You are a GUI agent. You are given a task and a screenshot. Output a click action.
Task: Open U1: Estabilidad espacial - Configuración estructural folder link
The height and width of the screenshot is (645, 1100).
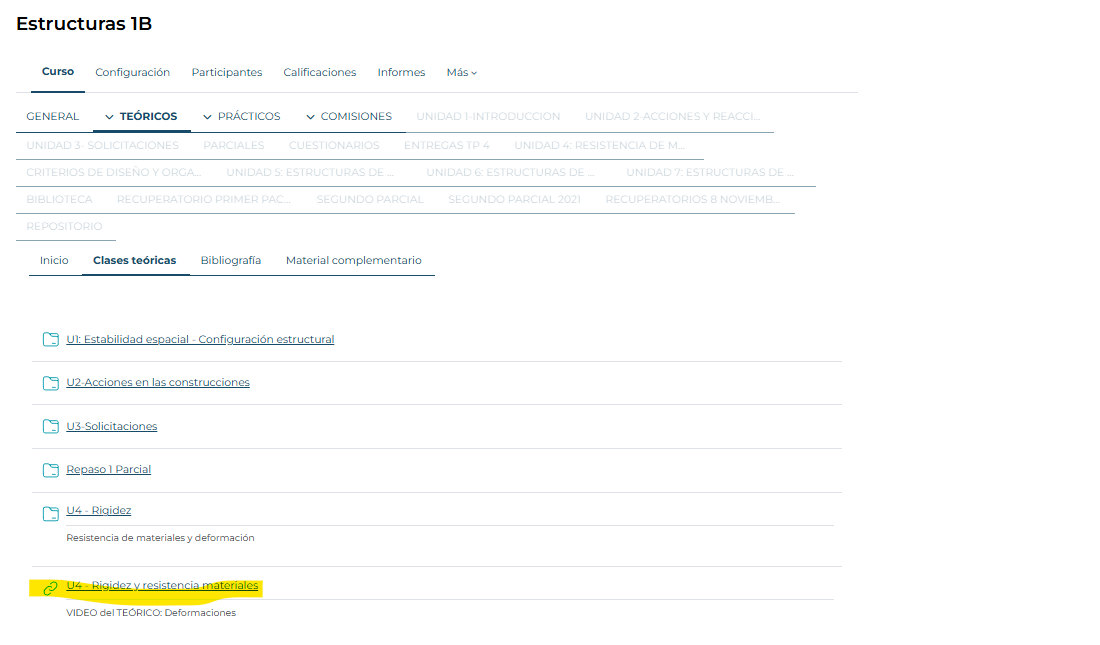200,340
